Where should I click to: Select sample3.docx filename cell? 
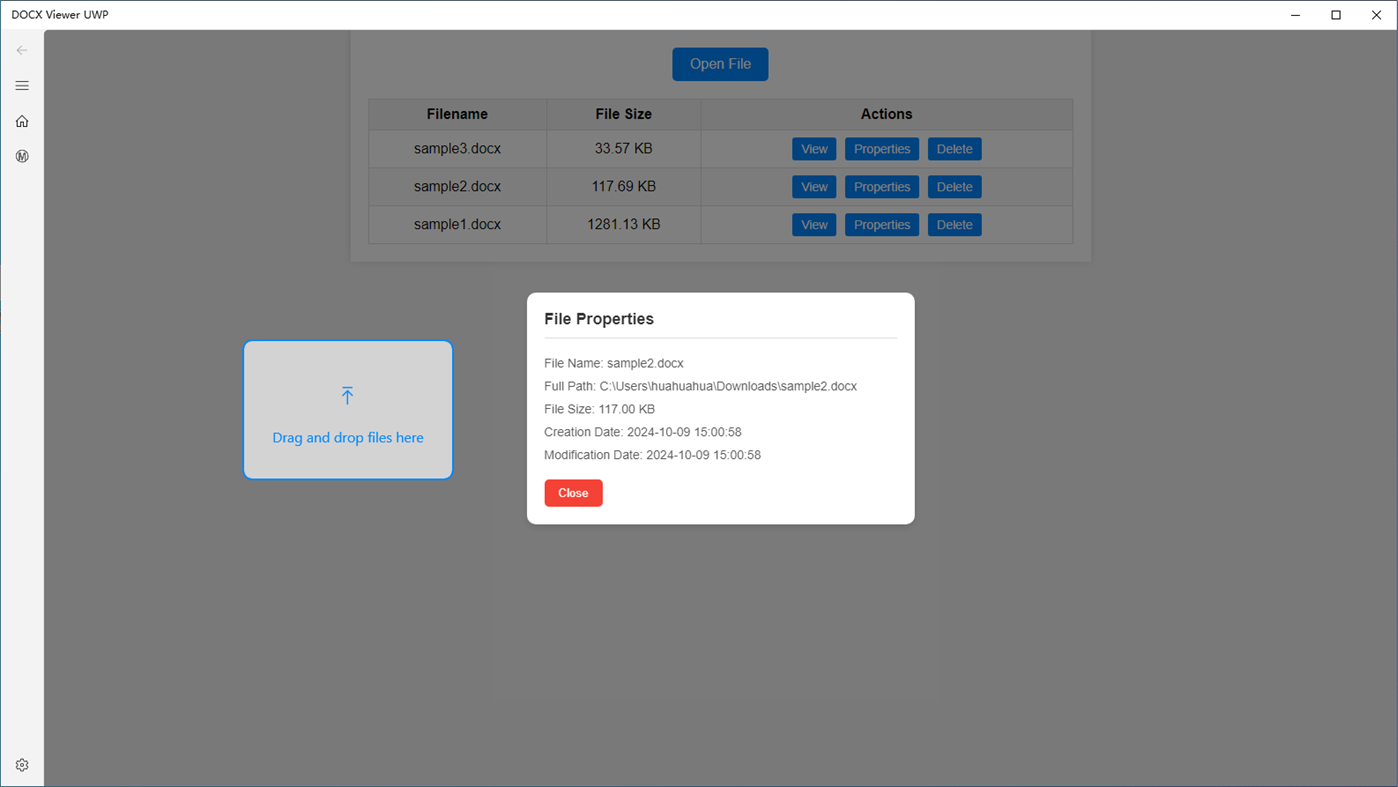(x=457, y=149)
